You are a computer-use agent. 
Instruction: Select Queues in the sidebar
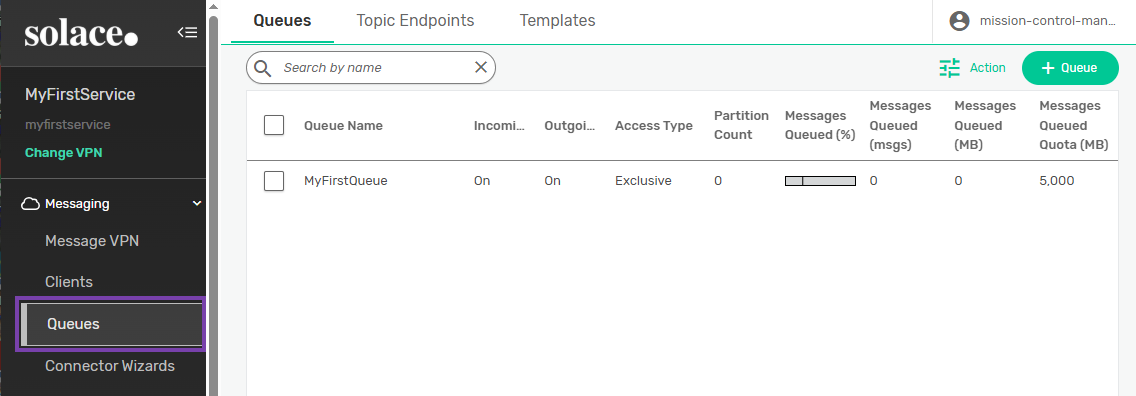tap(112, 324)
